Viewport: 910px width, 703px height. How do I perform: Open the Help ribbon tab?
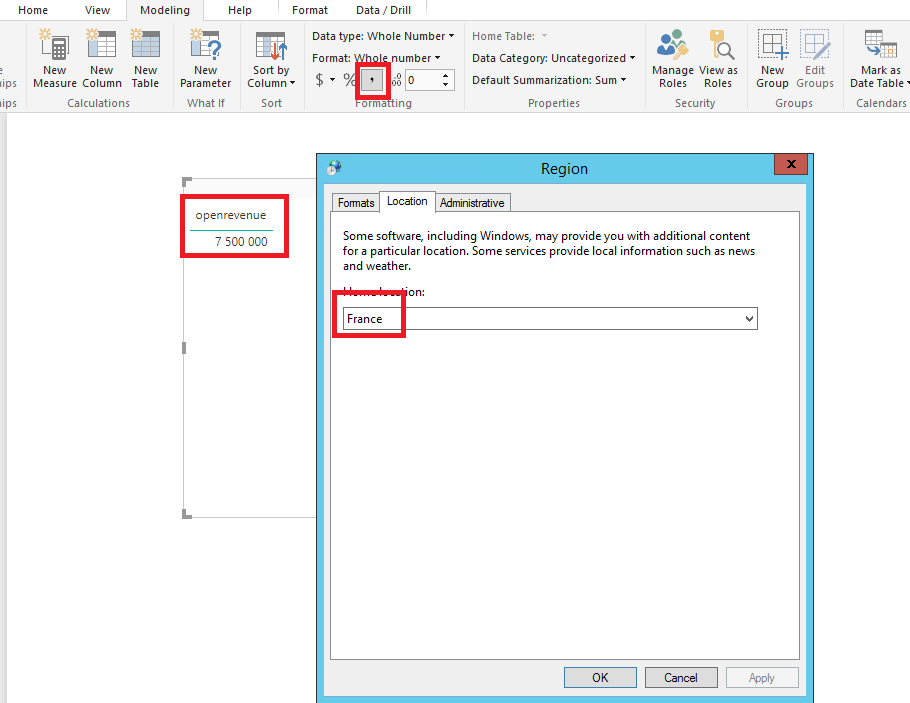(x=240, y=10)
